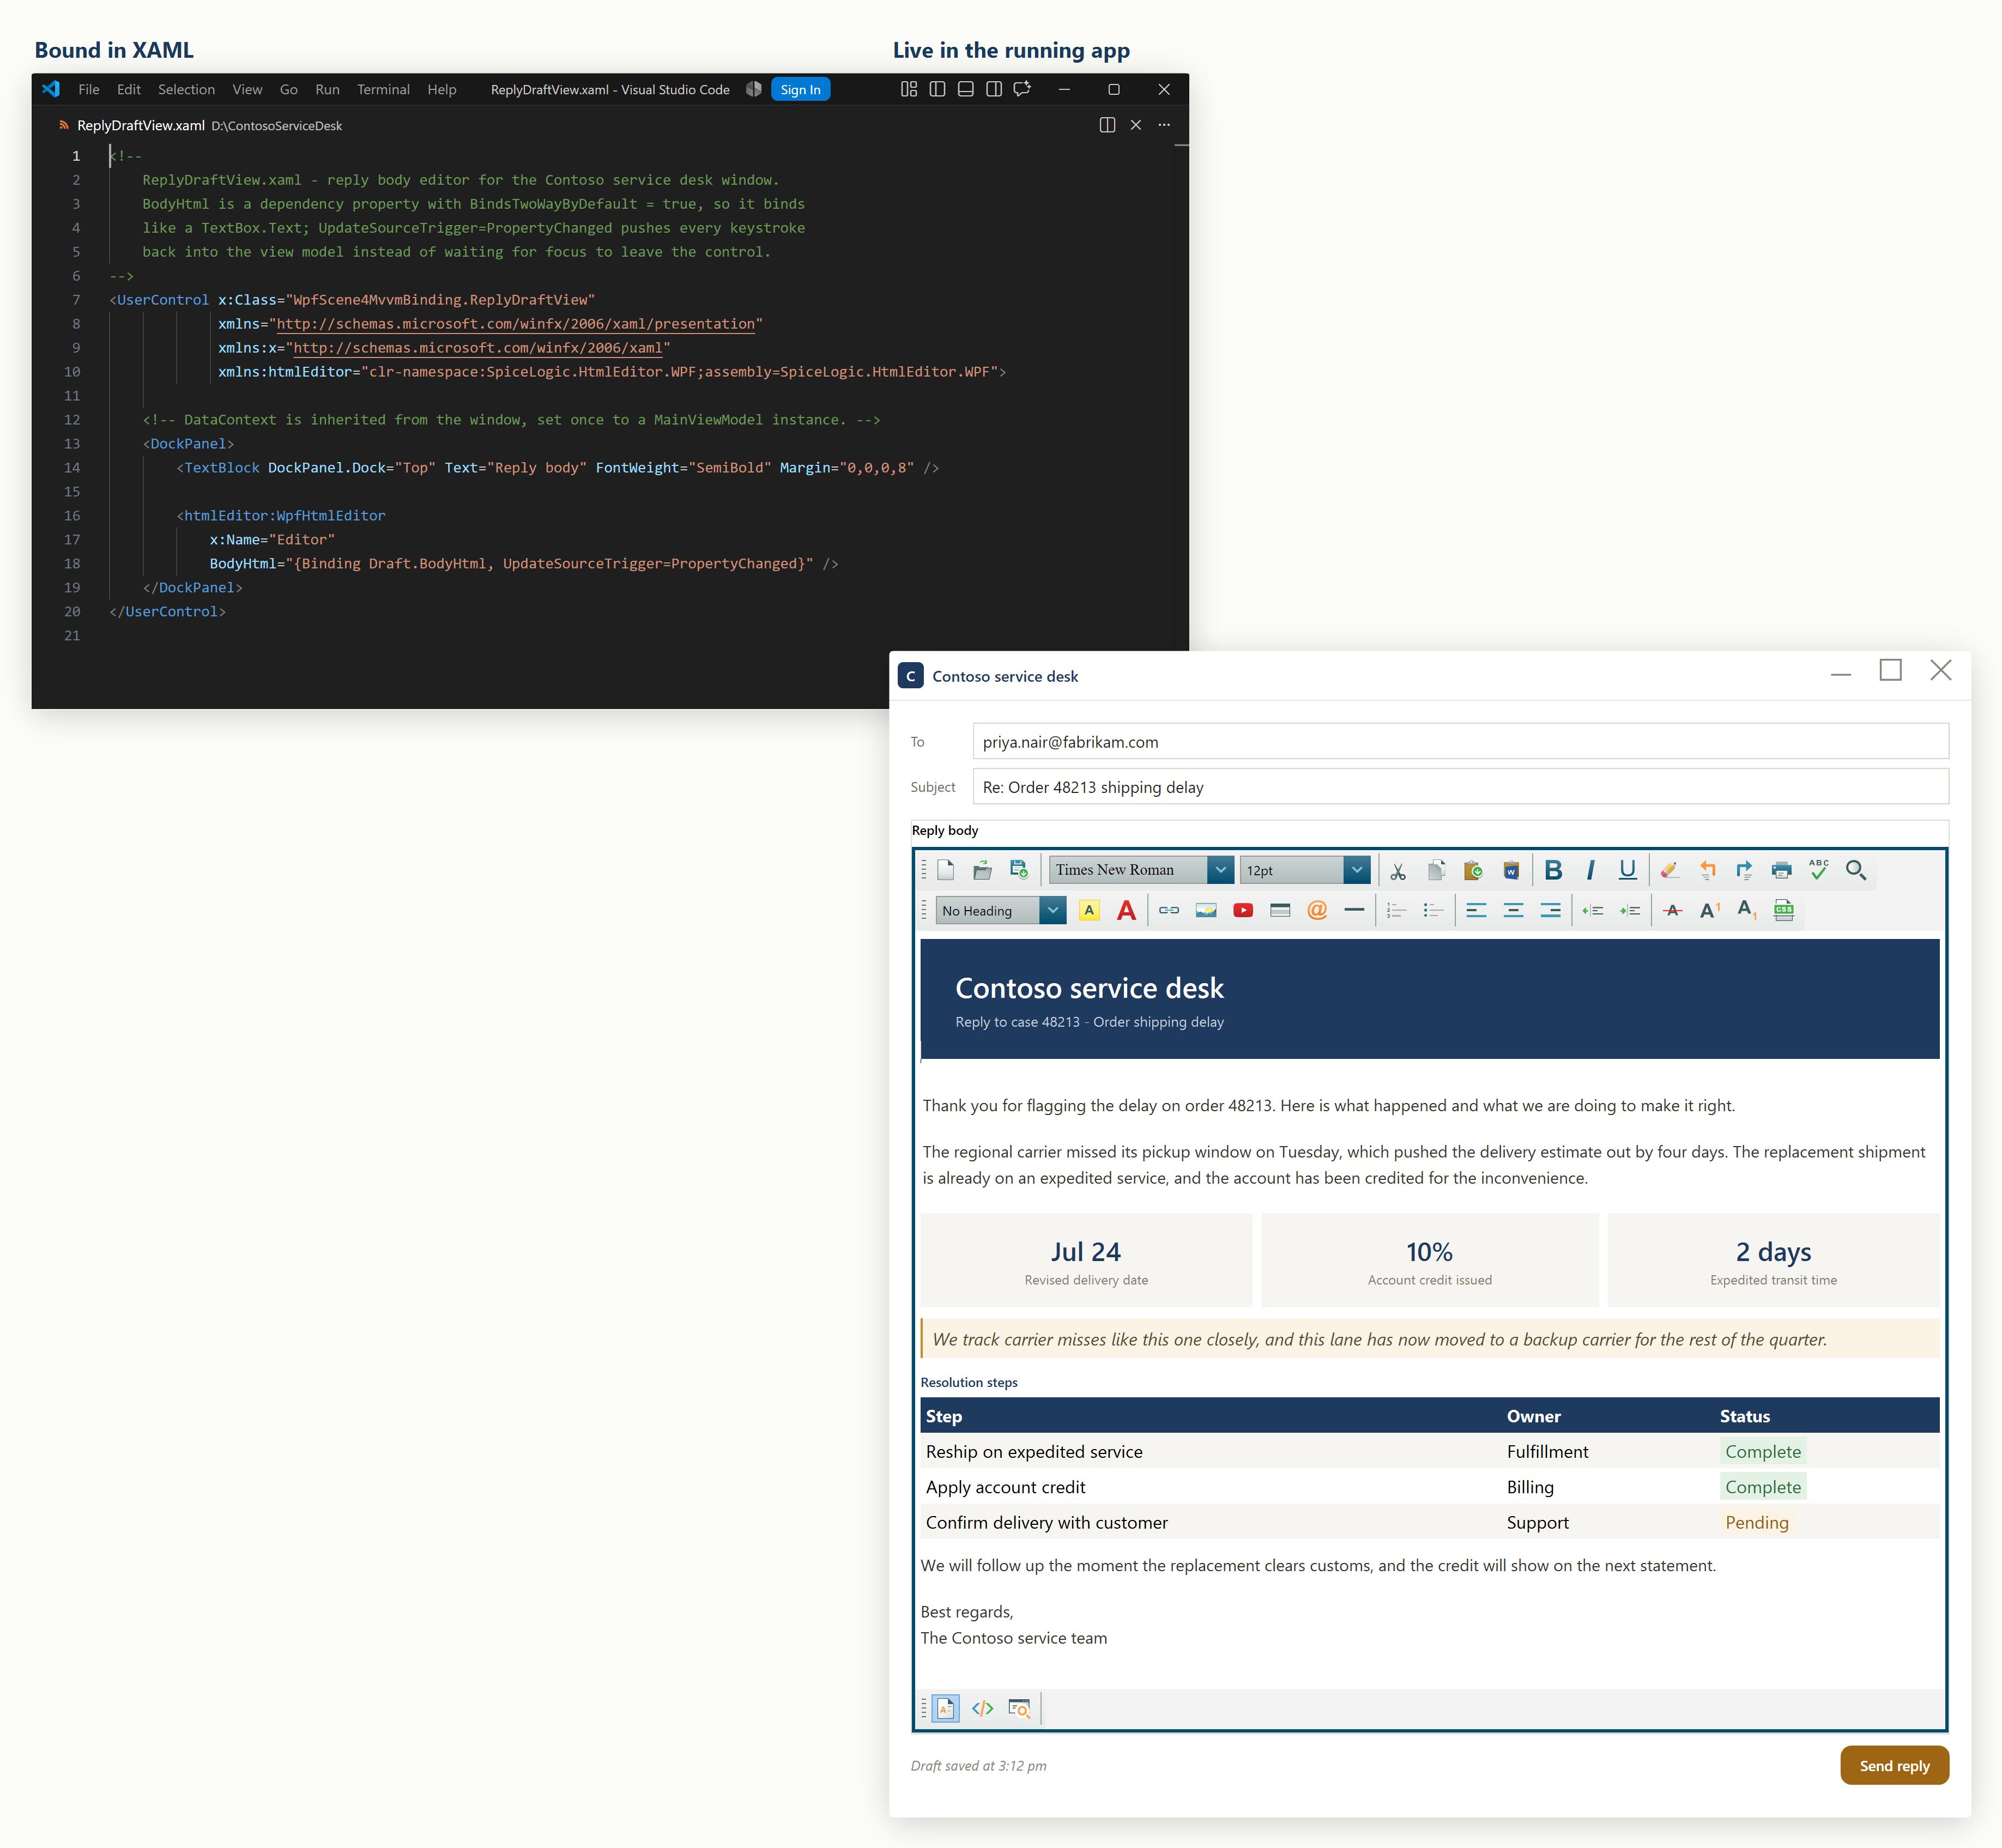2002x1848 pixels.
Task: Click the Insert horizontal rule icon
Action: click(1354, 910)
